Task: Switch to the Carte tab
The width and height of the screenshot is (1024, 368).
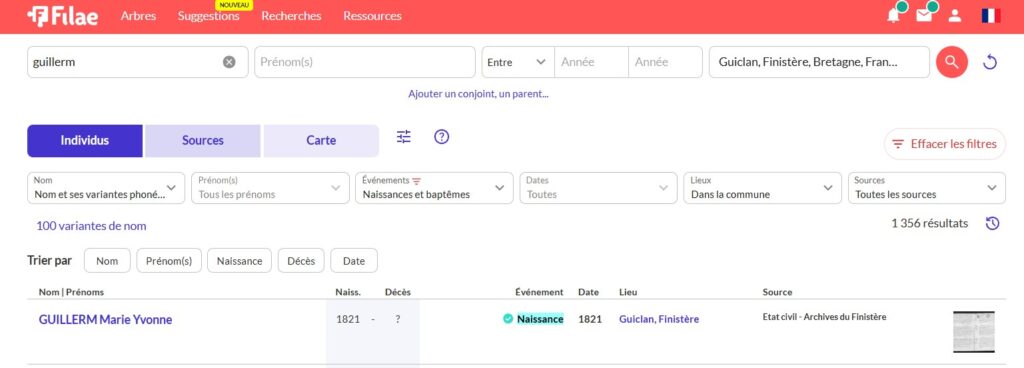Action: coord(321,141)
